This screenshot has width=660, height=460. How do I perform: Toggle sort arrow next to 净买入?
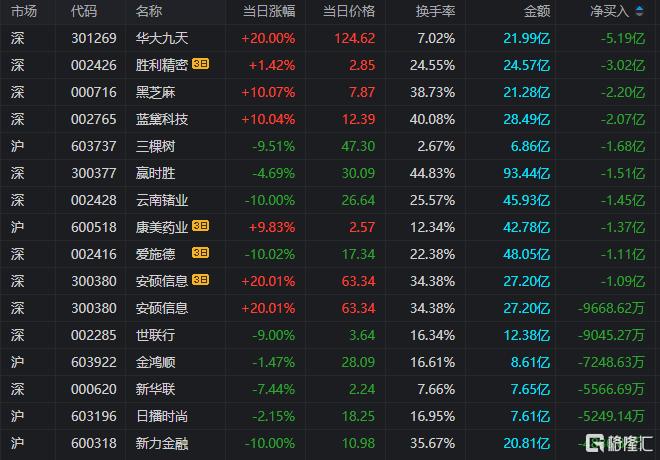(639, 11)
